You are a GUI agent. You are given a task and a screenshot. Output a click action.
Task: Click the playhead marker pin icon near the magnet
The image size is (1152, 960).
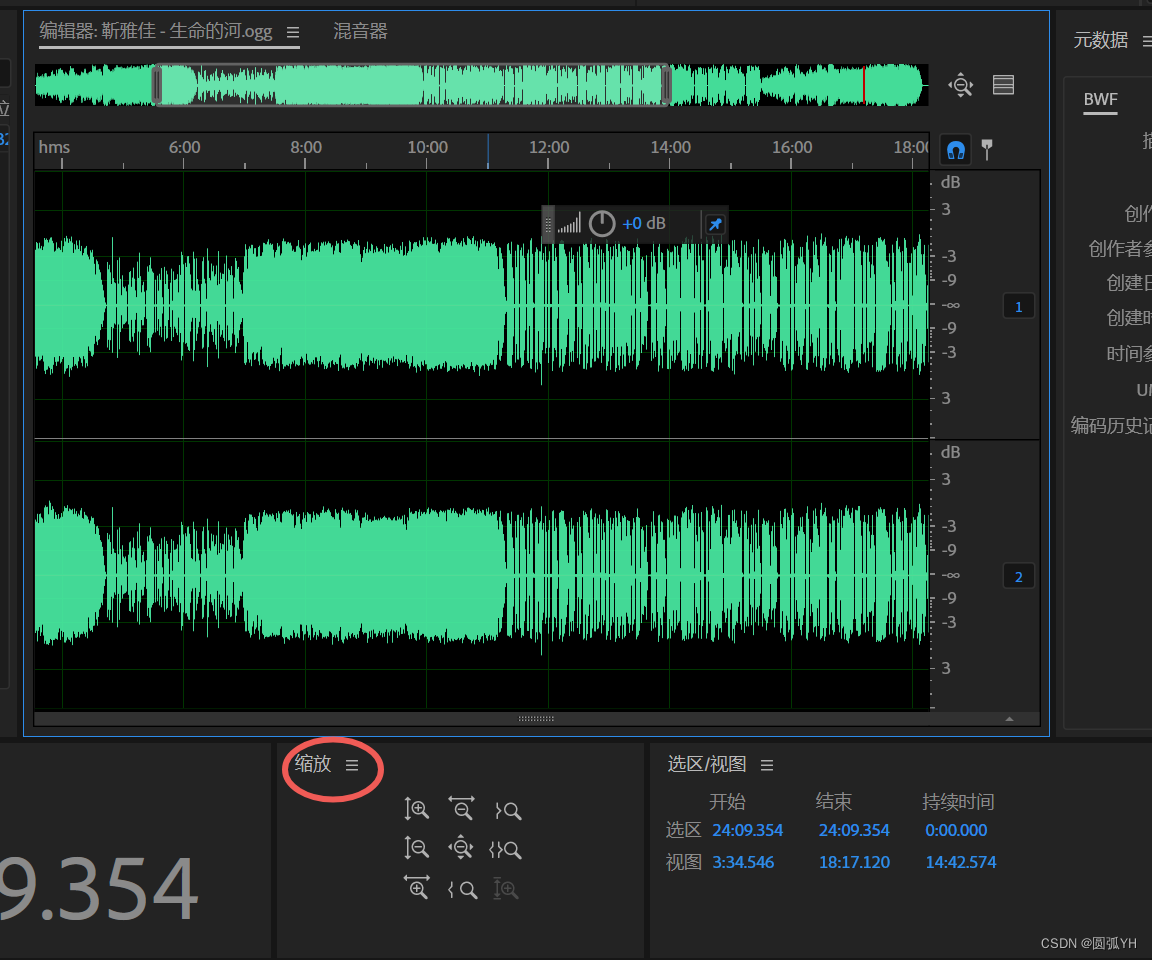pos(987,149)
